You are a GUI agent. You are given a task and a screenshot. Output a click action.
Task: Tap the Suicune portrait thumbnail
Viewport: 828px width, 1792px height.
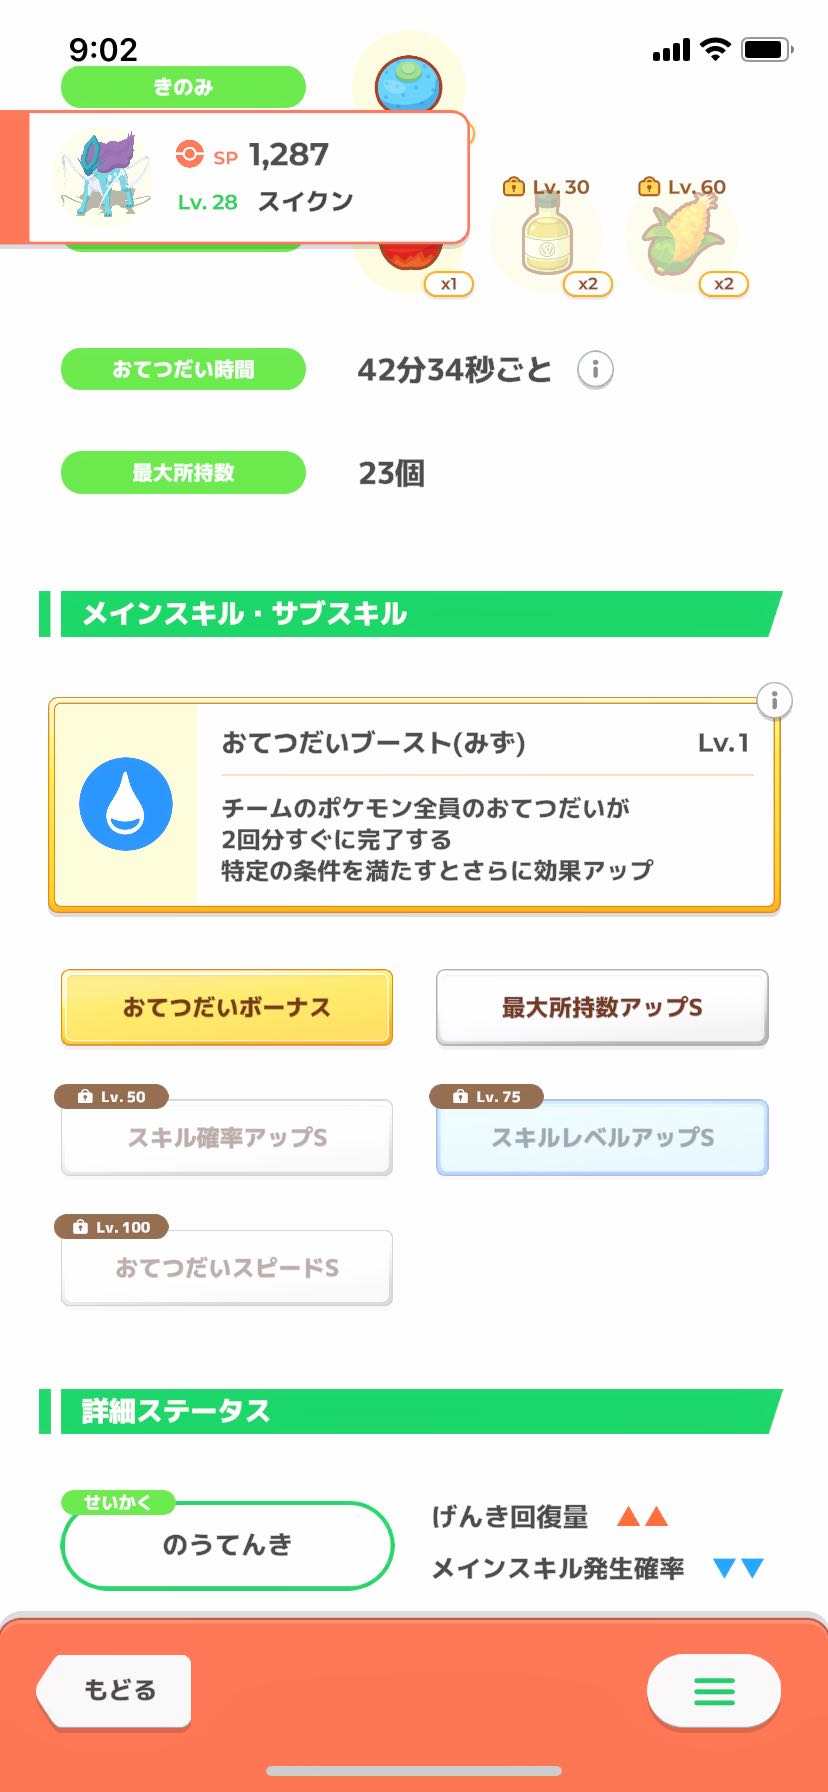(102, 177)
